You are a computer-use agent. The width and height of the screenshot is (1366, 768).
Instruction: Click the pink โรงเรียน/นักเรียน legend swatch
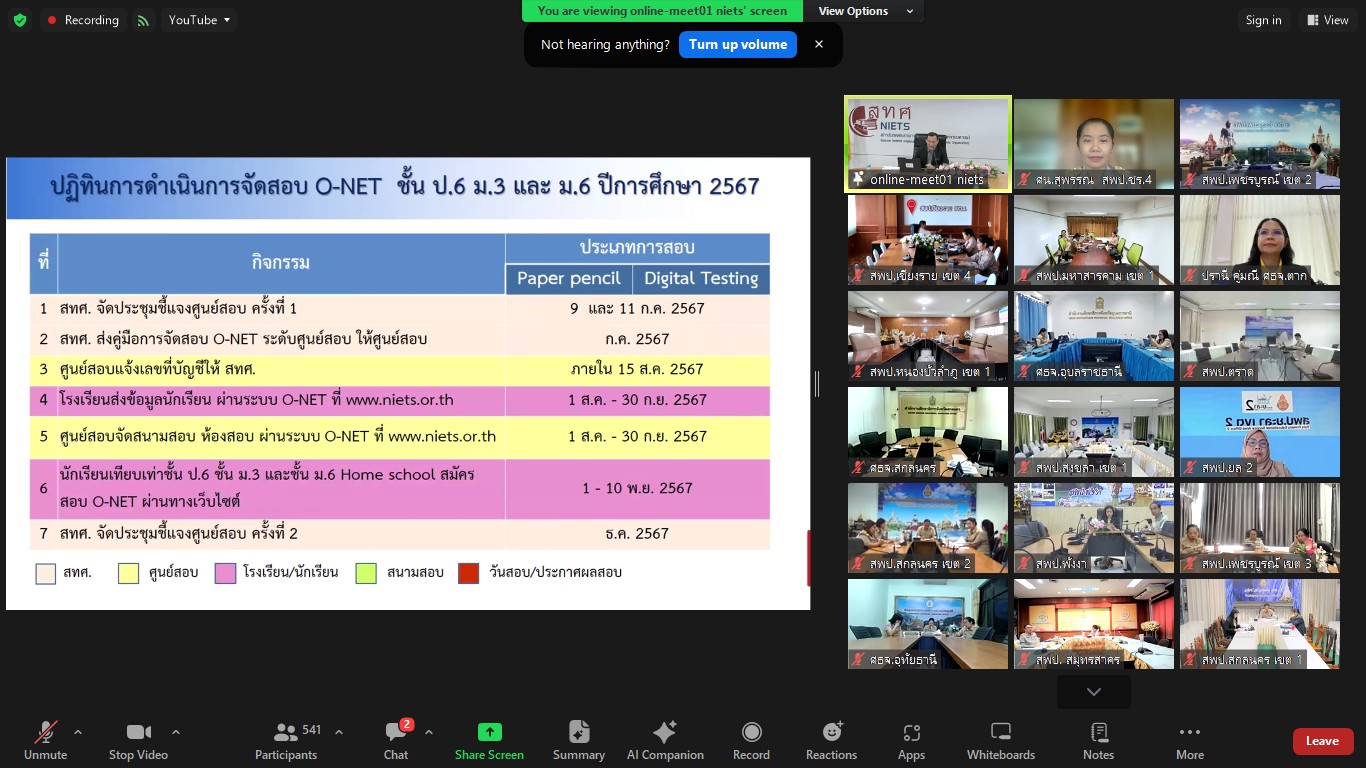[x=225, y=573]
